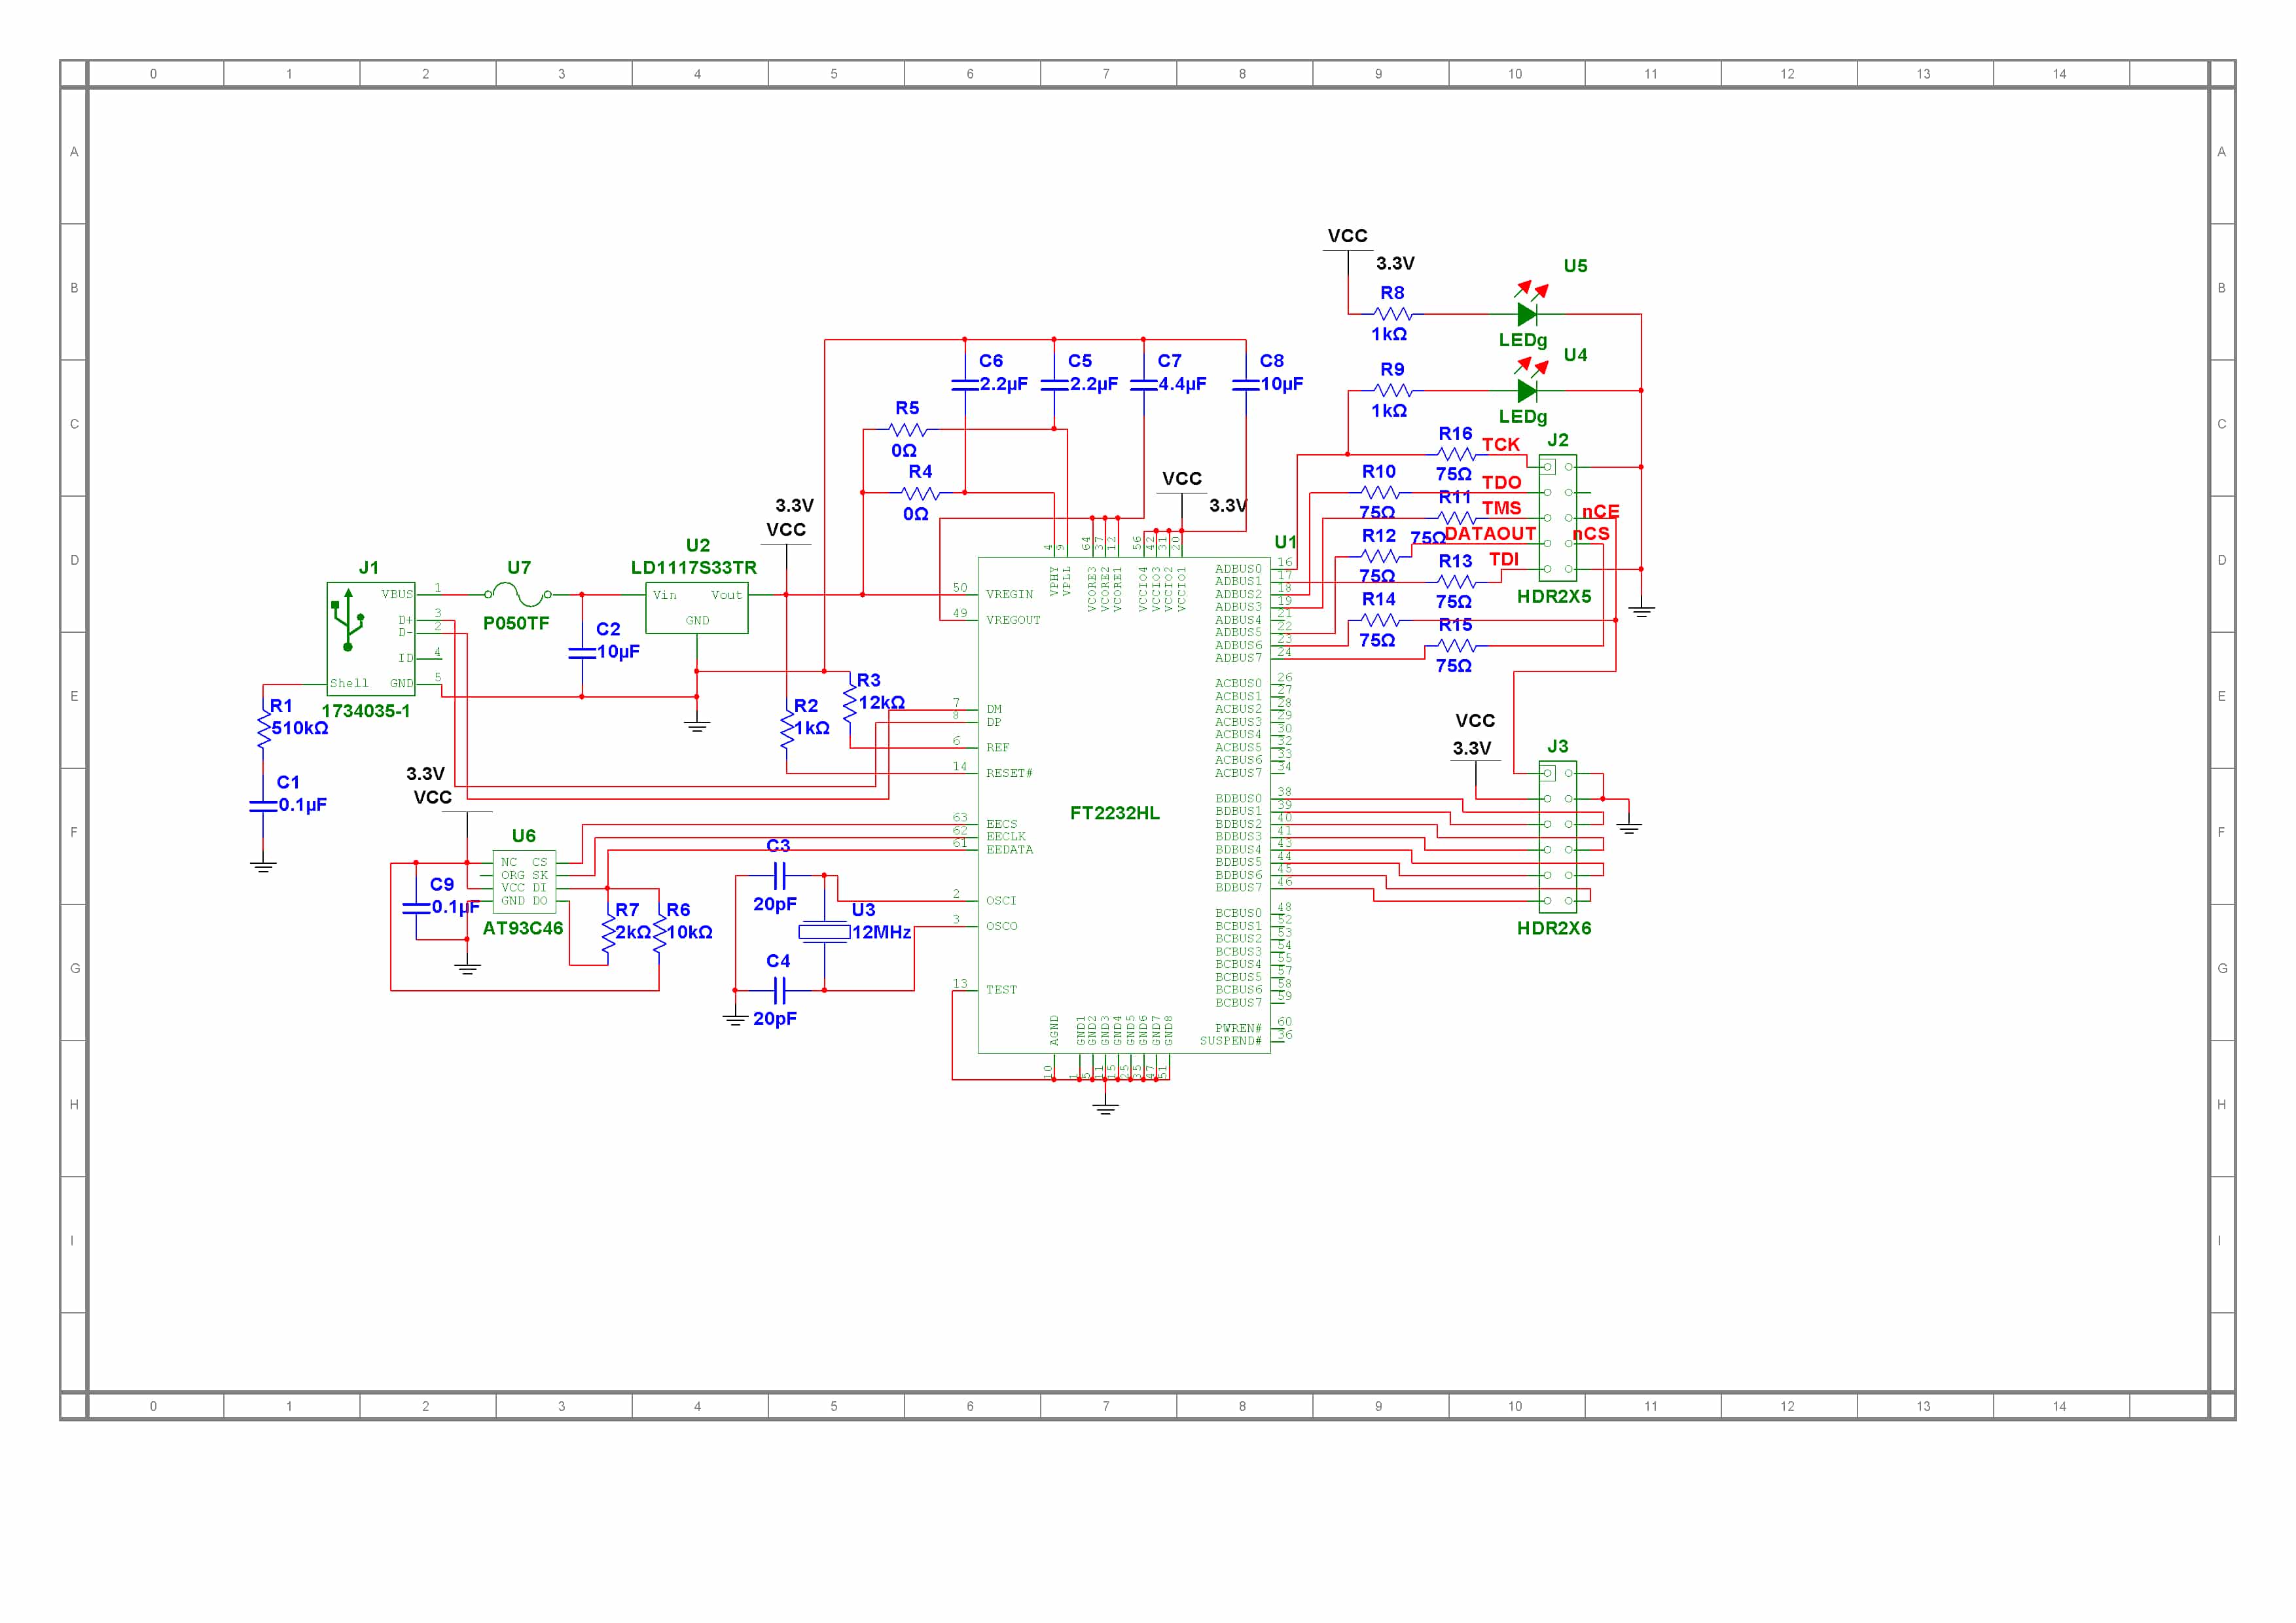Select the nCE net label

pos(1600,511)
